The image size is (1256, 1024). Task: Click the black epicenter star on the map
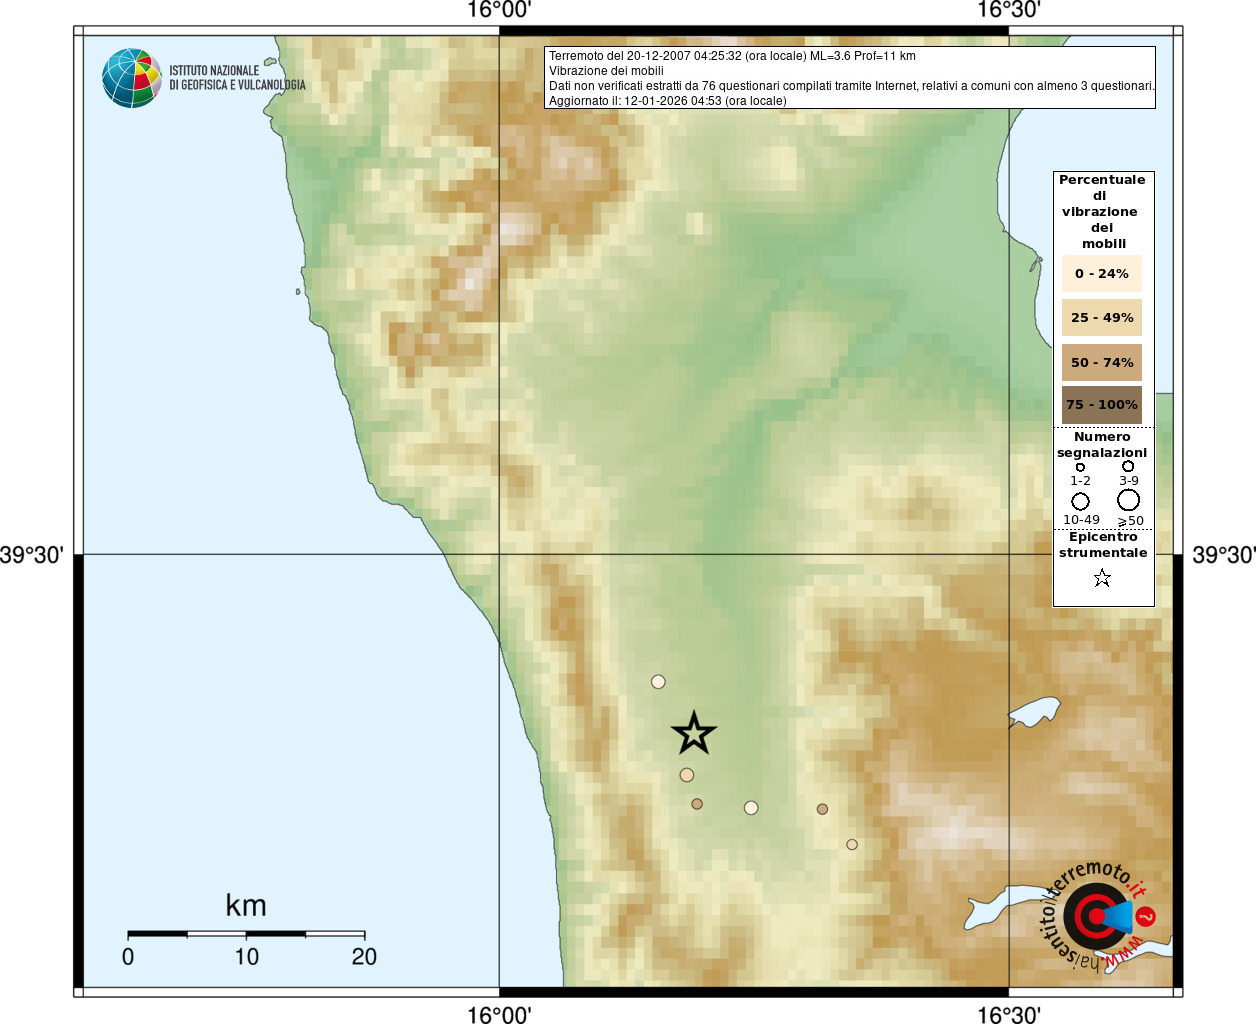point(694,734)
